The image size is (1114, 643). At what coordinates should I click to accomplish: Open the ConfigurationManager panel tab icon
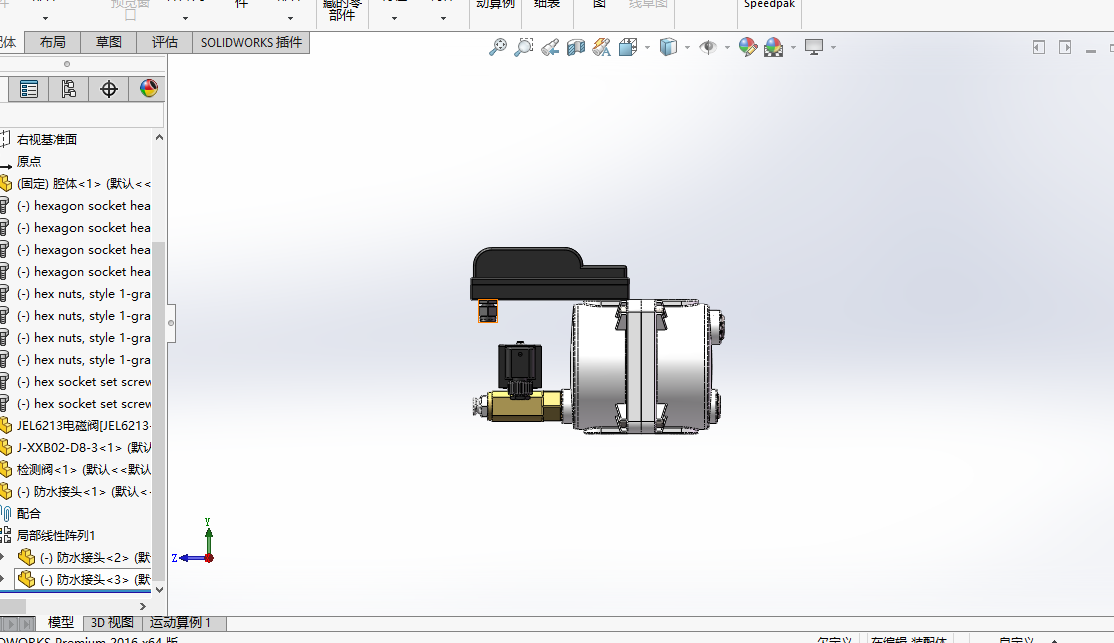tap(68, 90)
